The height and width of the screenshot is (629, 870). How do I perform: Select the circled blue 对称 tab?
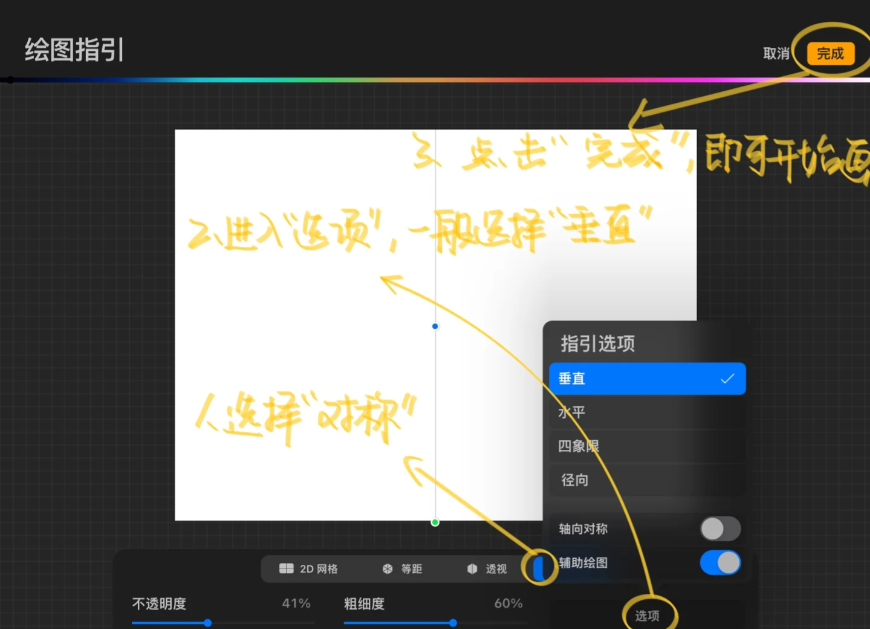tap(538, 568)
